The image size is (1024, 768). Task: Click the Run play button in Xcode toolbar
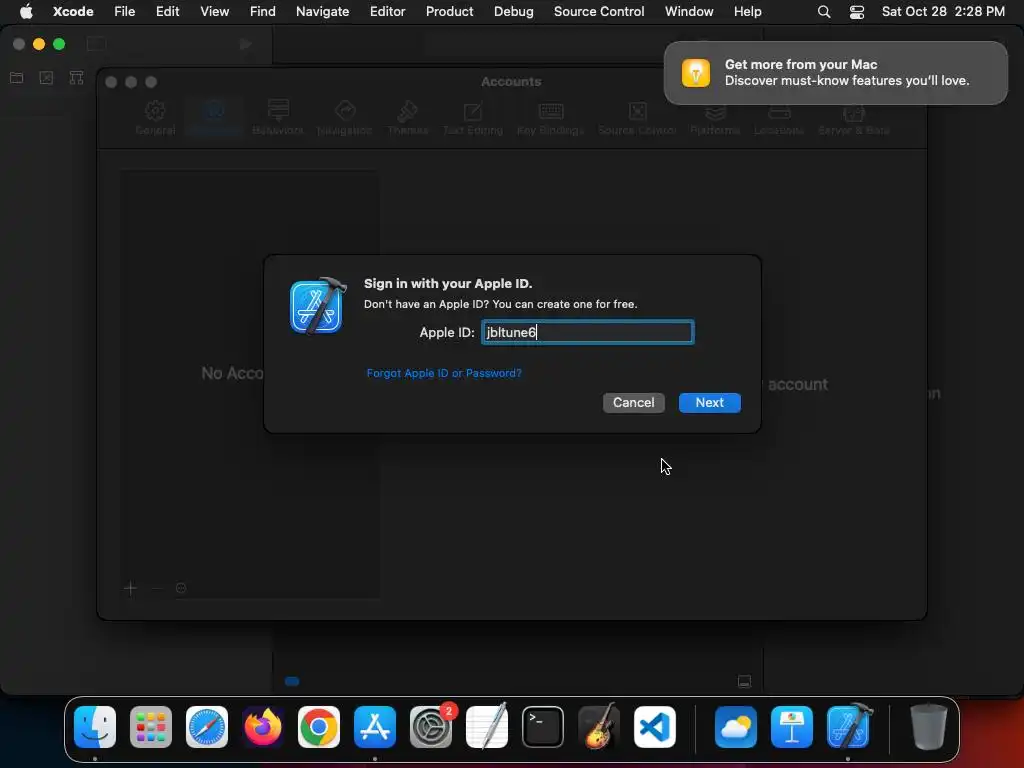pyautogui.click(x=246, y=44)
